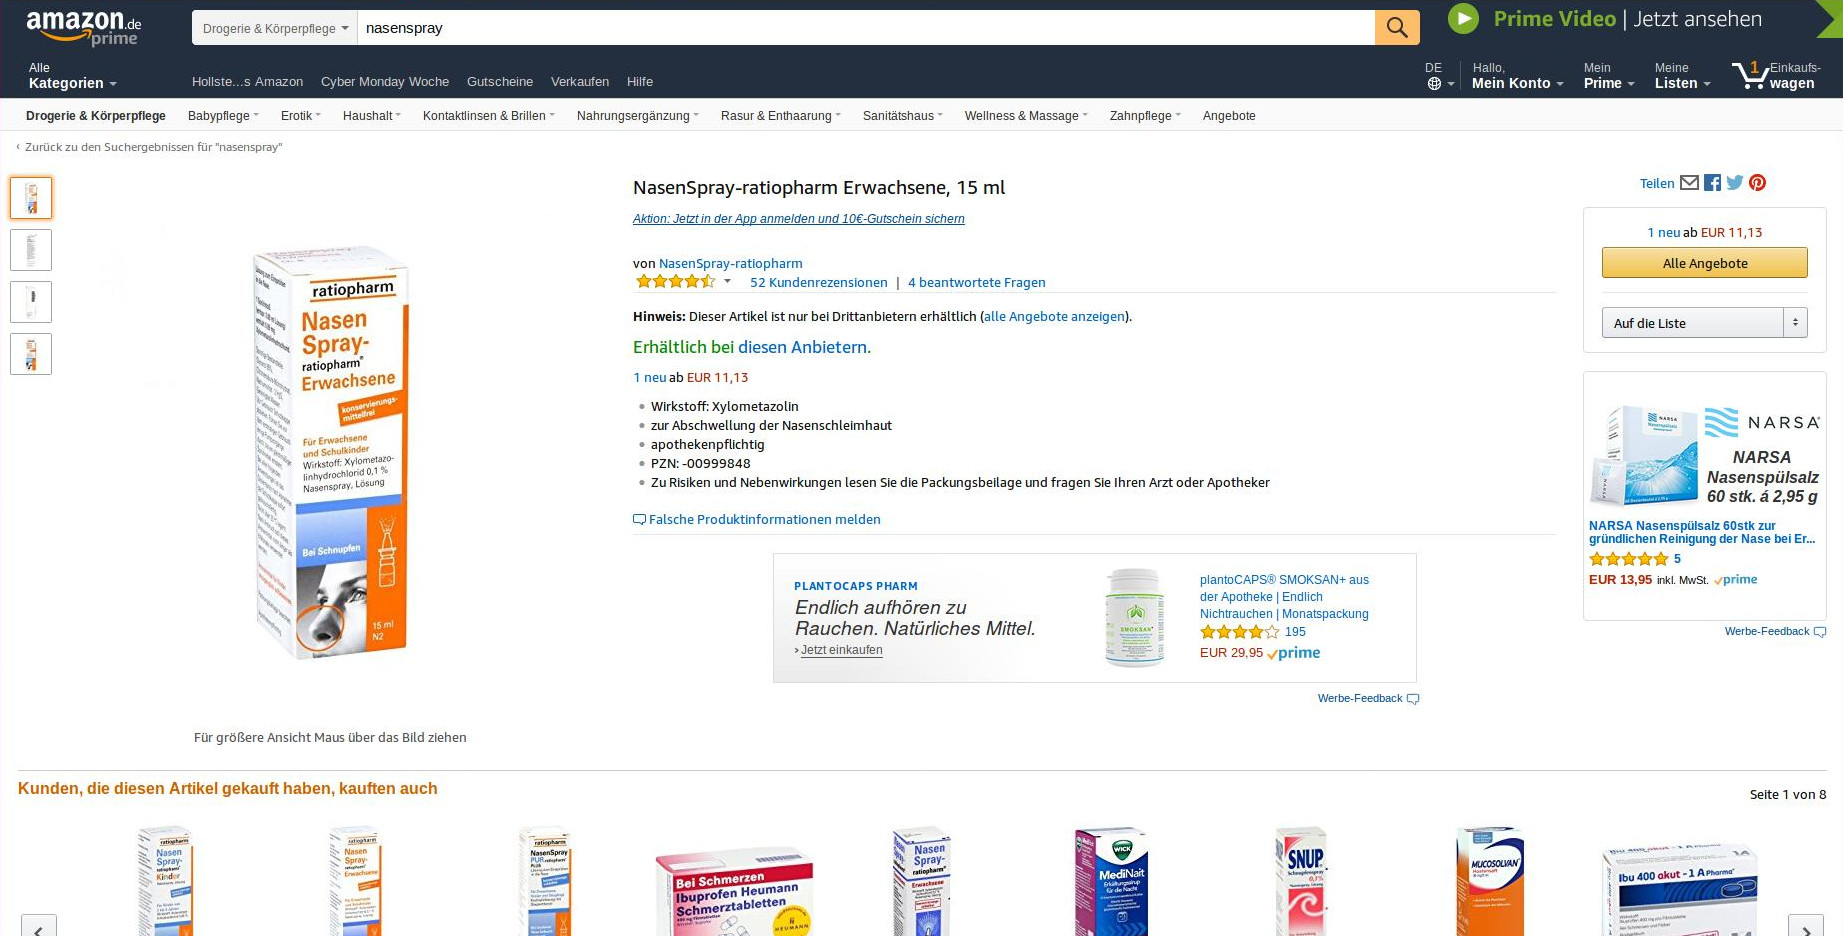Image resolution: width=1843 pixels, height=936 pixels.
Task: Pin the product on Pinterest
Action: click(1757, 183)
